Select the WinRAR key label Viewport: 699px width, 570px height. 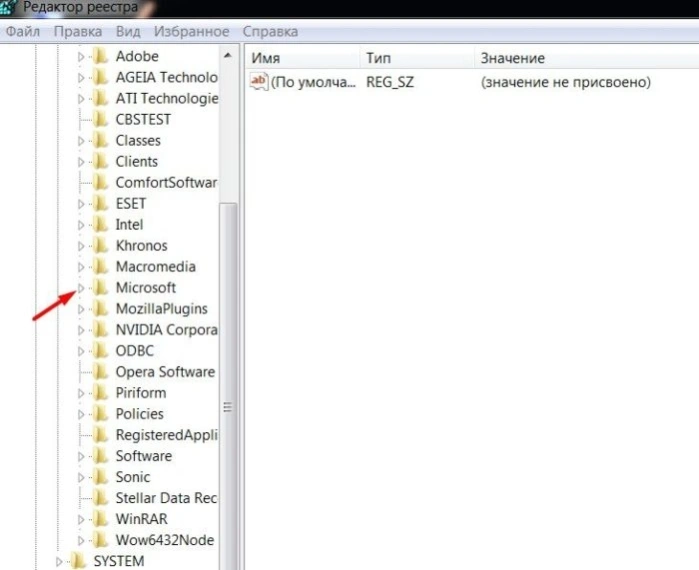pos(142,519)
